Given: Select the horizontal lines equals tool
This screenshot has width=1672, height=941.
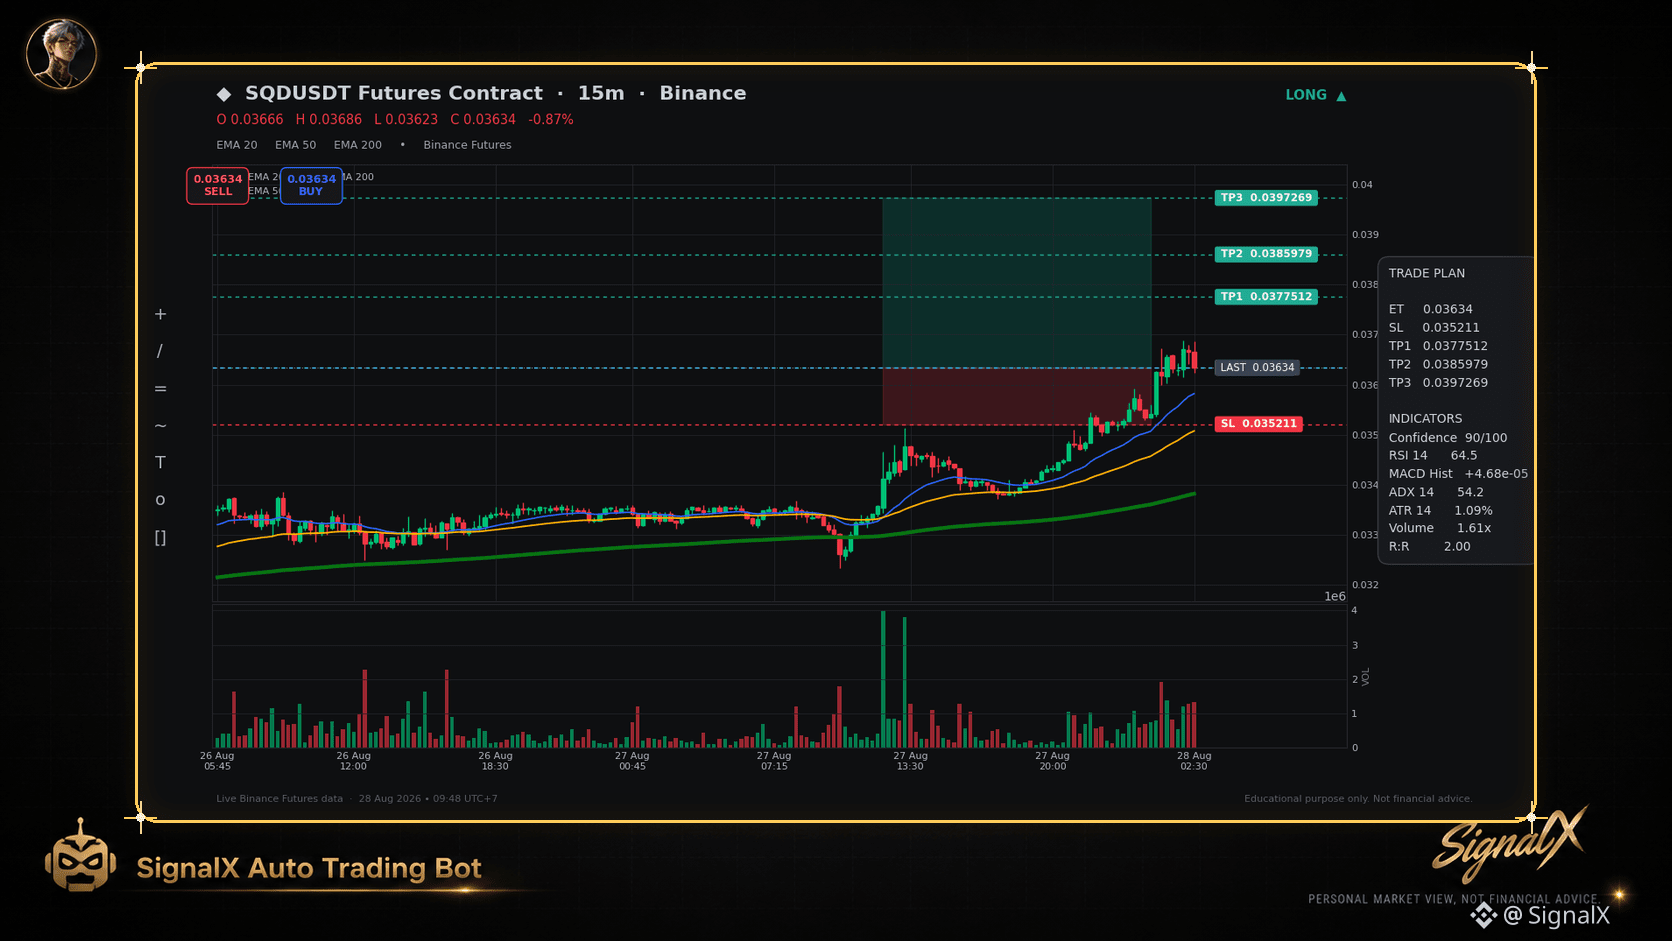Looking at the screenshot, I should pos(160,389).
